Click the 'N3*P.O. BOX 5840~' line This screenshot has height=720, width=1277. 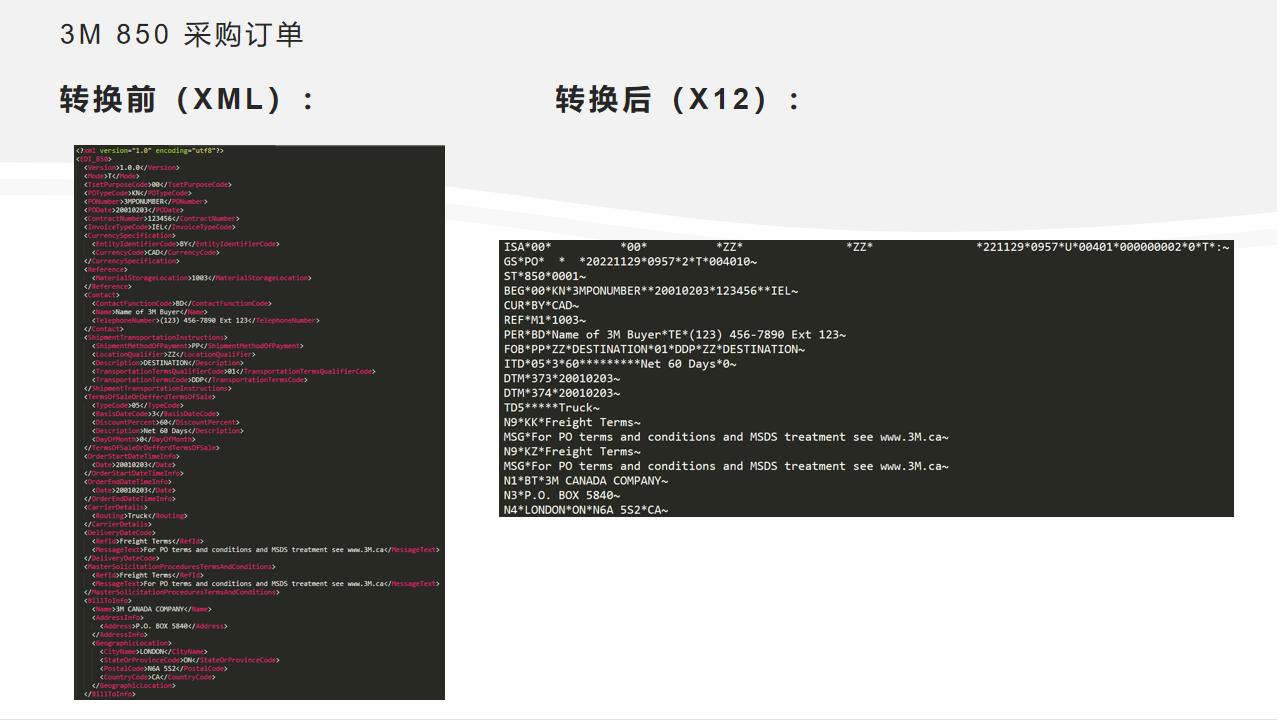pos(561,495)
